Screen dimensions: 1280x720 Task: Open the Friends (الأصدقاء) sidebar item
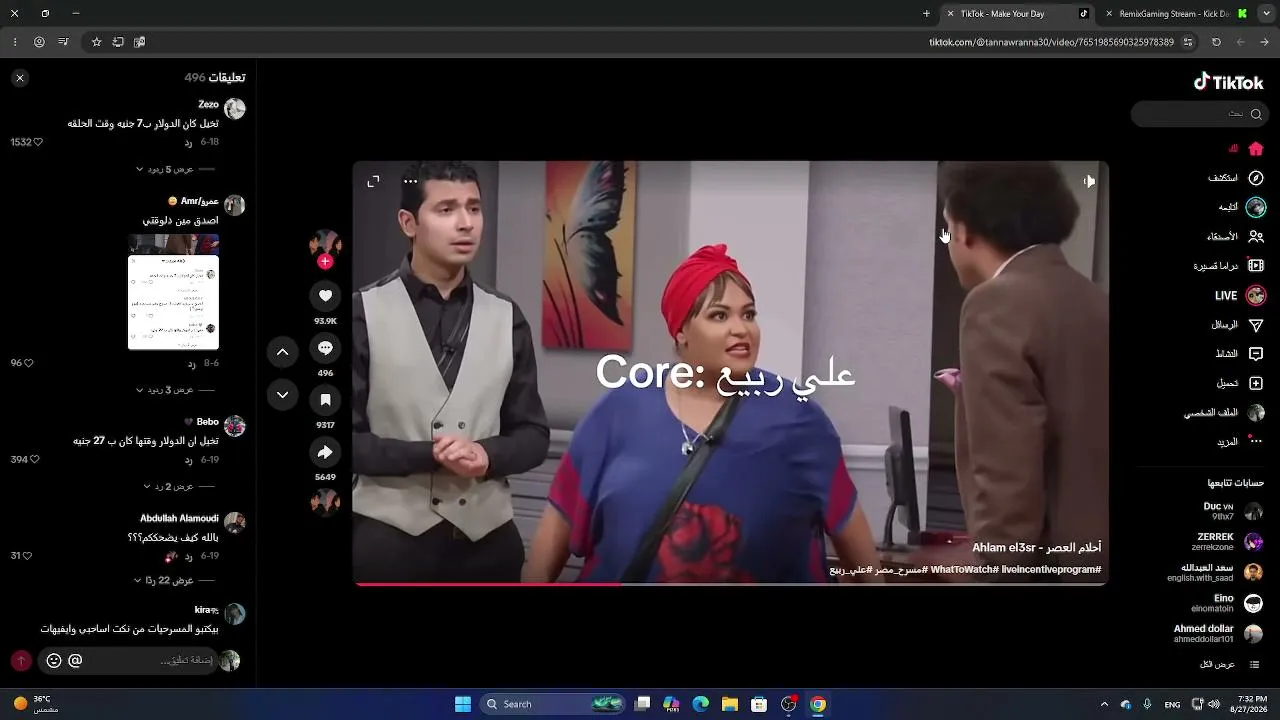pyautogui.click(x=1235, y=237)
